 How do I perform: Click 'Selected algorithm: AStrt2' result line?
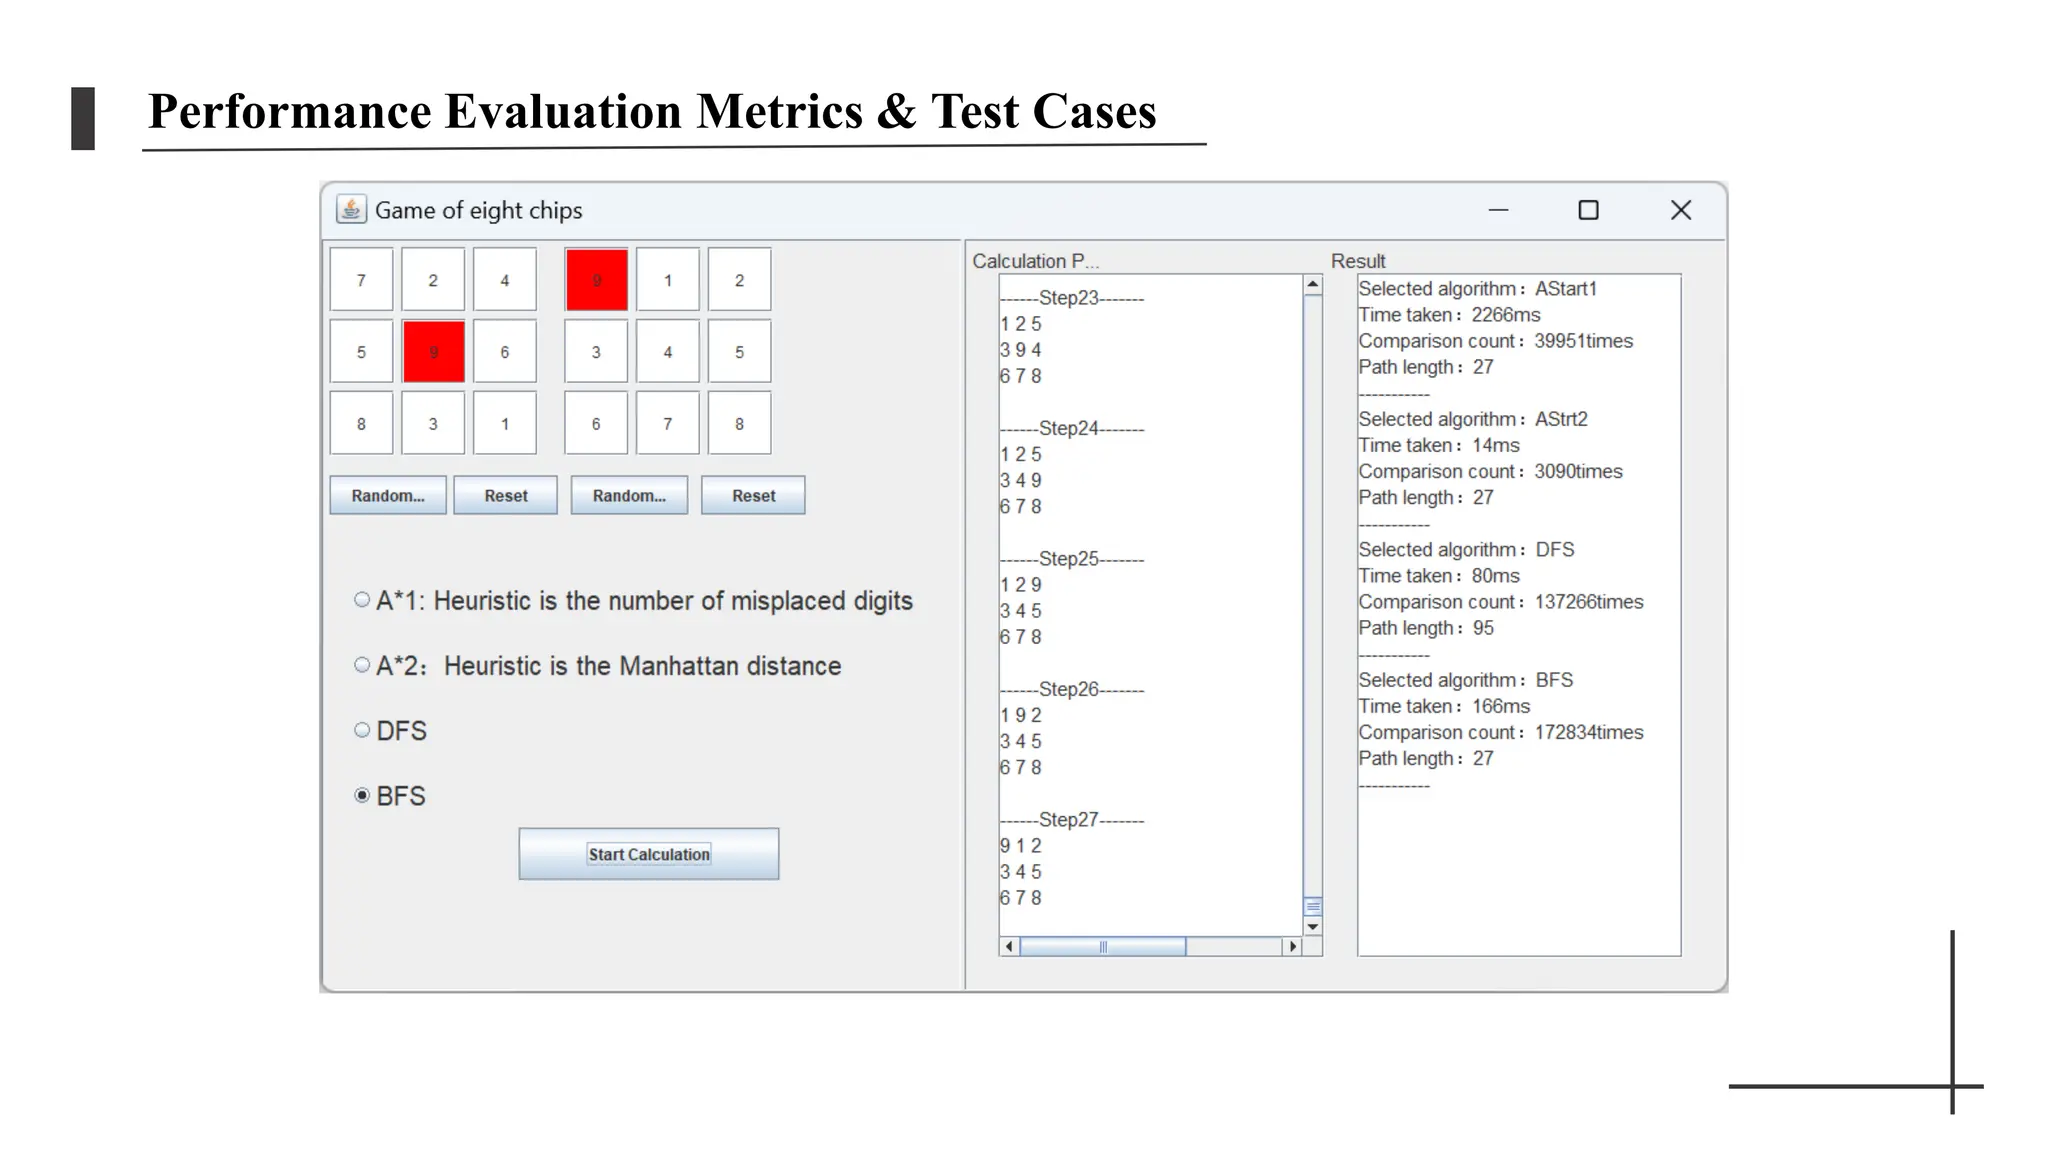(x=1473, y=419)
